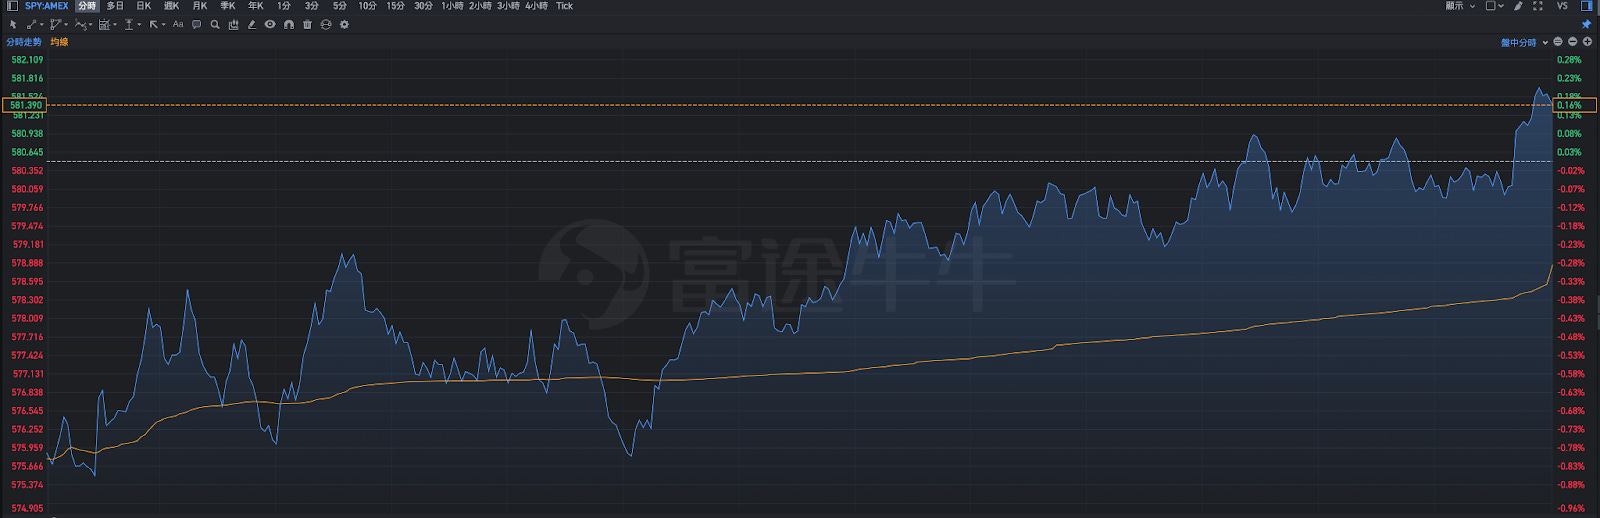The height and width of the screenshot is (518, 1600).
Task: Enter fullscreen chart mode
Action: 1538,6
